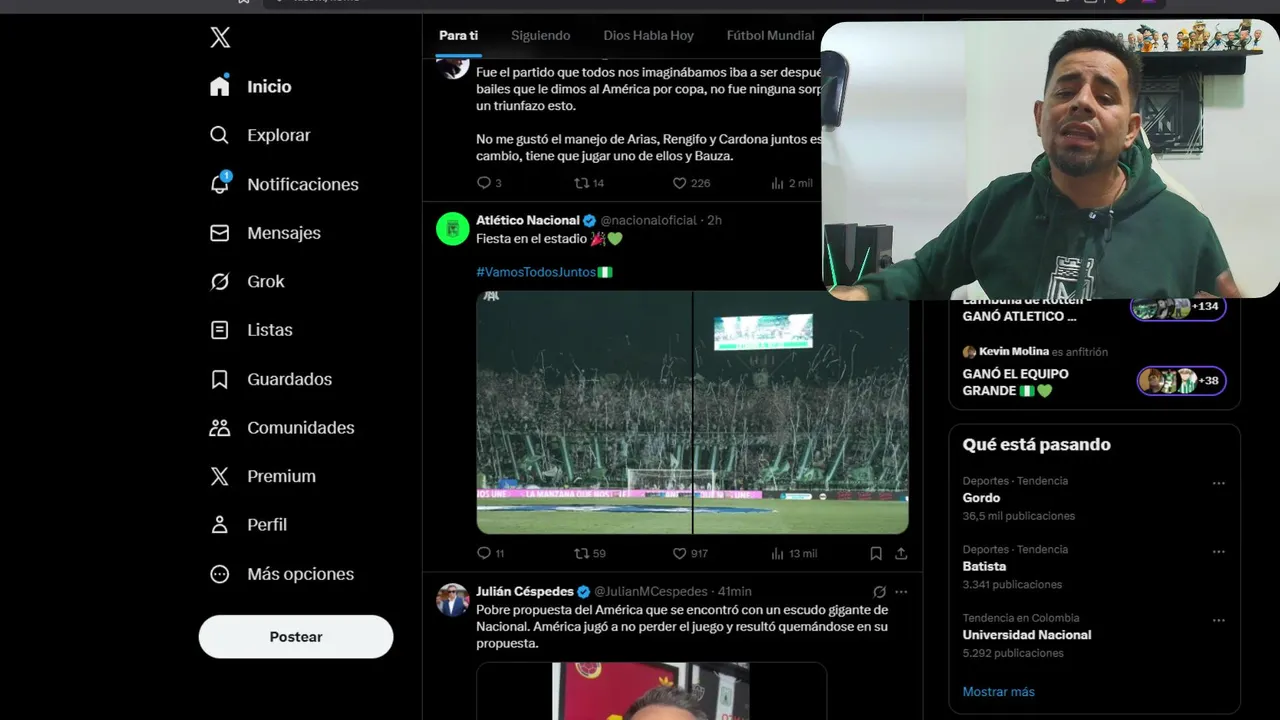Screen dimensions: 1280x720
Task: Bookmark the Atlético Nacional post
Action: pyautogui.click(x=876, y=553)
